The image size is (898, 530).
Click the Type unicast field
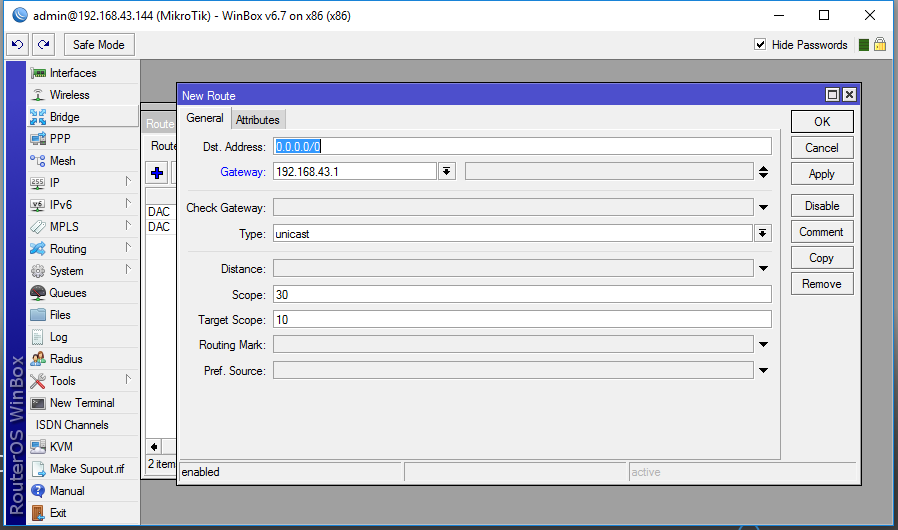(513, 234)
